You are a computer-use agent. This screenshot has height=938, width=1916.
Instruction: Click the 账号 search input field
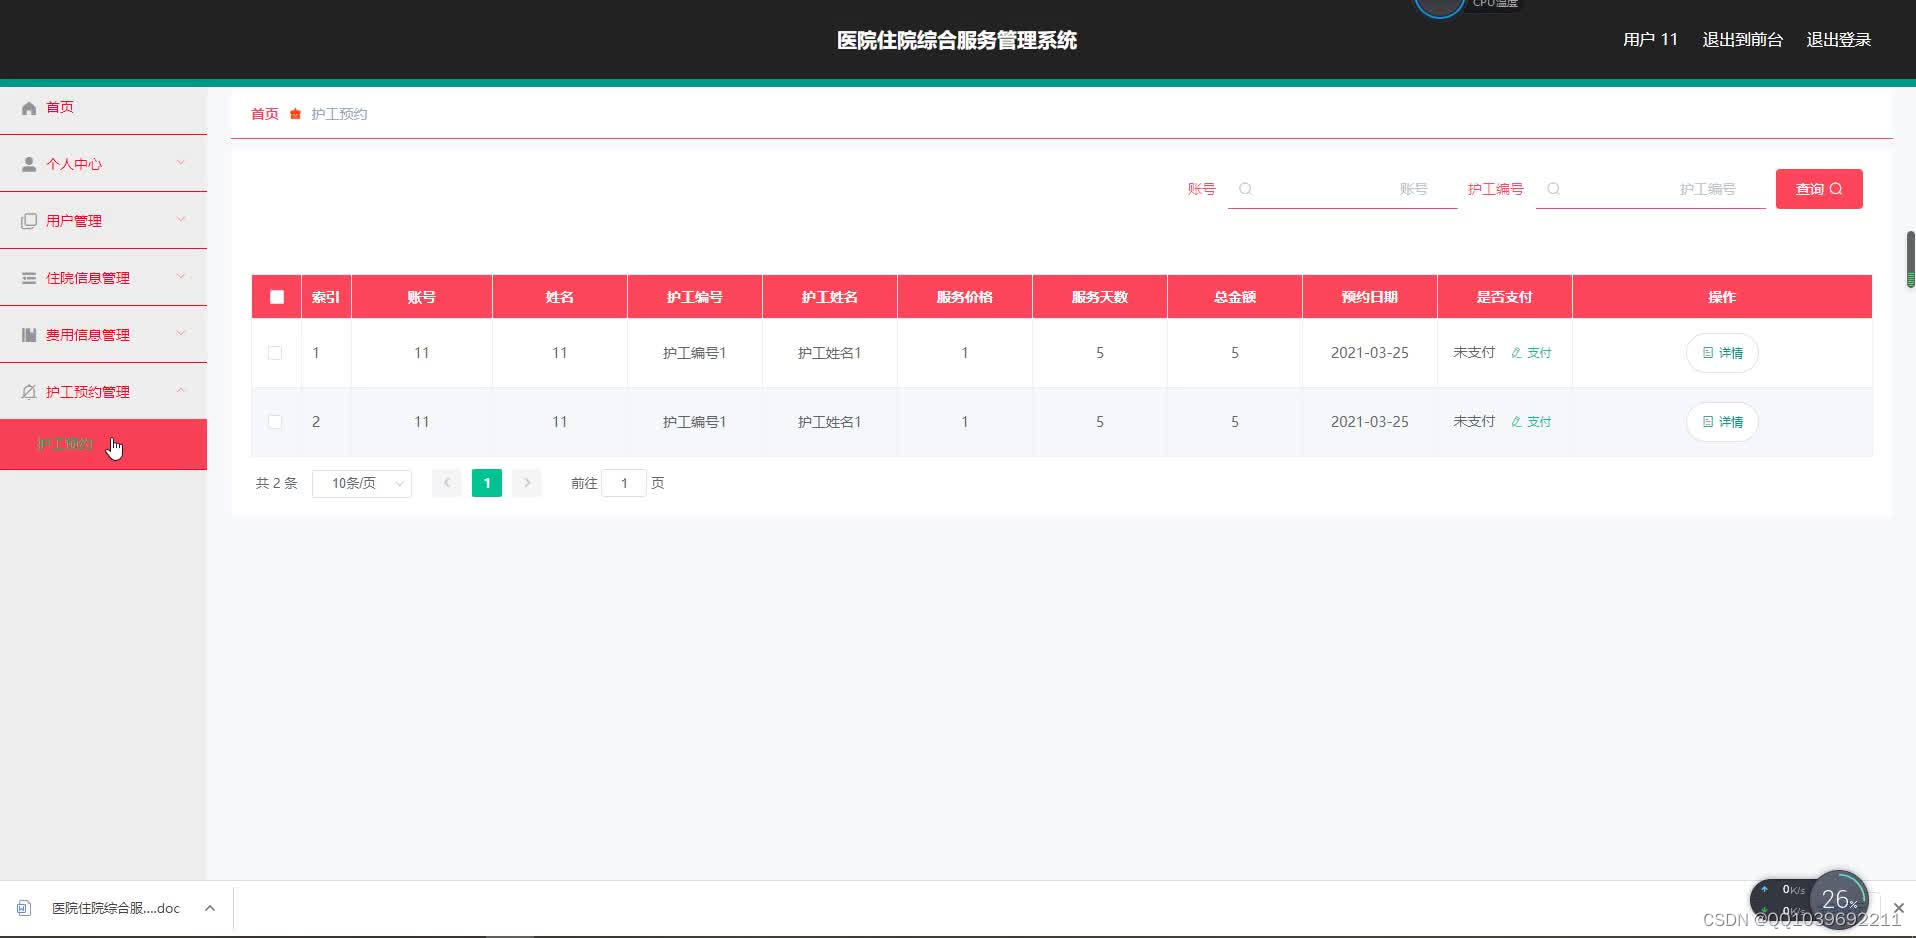(x=1342, y=189)
